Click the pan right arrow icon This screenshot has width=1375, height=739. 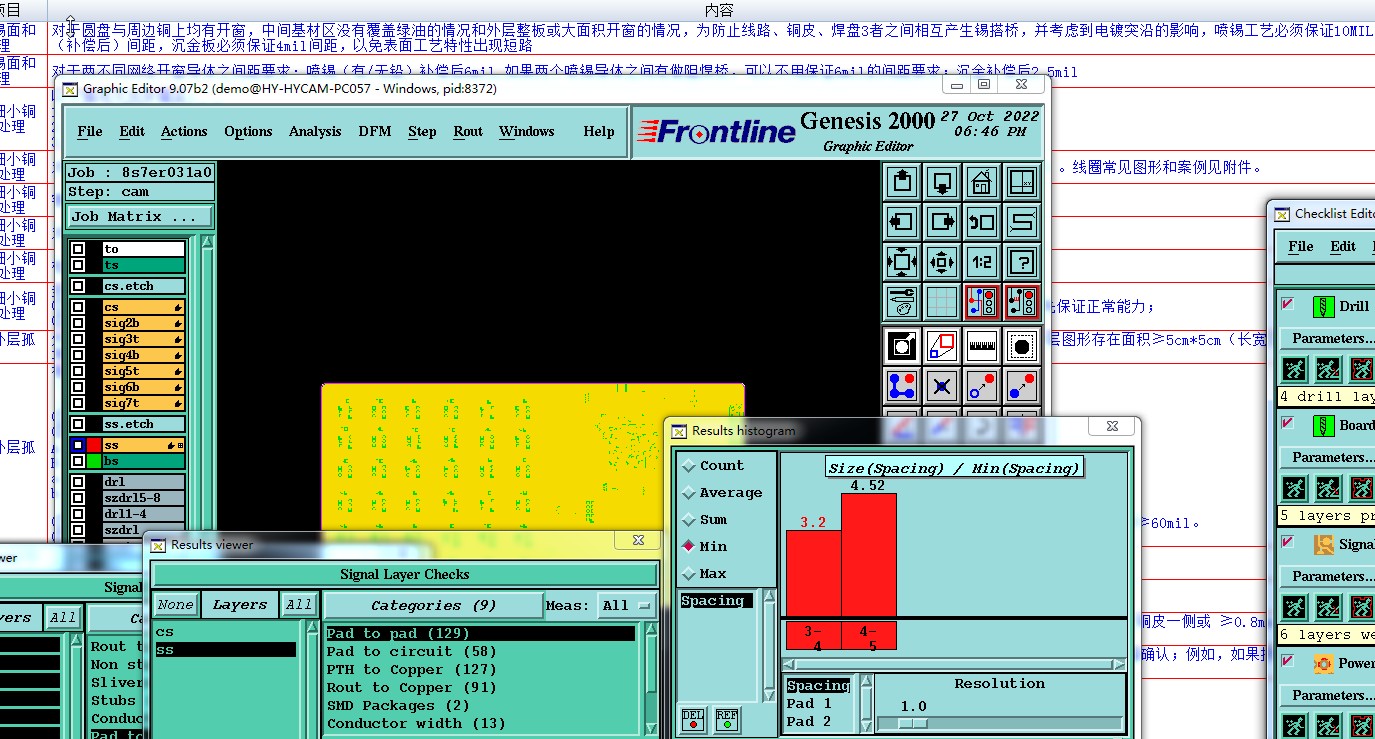941,222
